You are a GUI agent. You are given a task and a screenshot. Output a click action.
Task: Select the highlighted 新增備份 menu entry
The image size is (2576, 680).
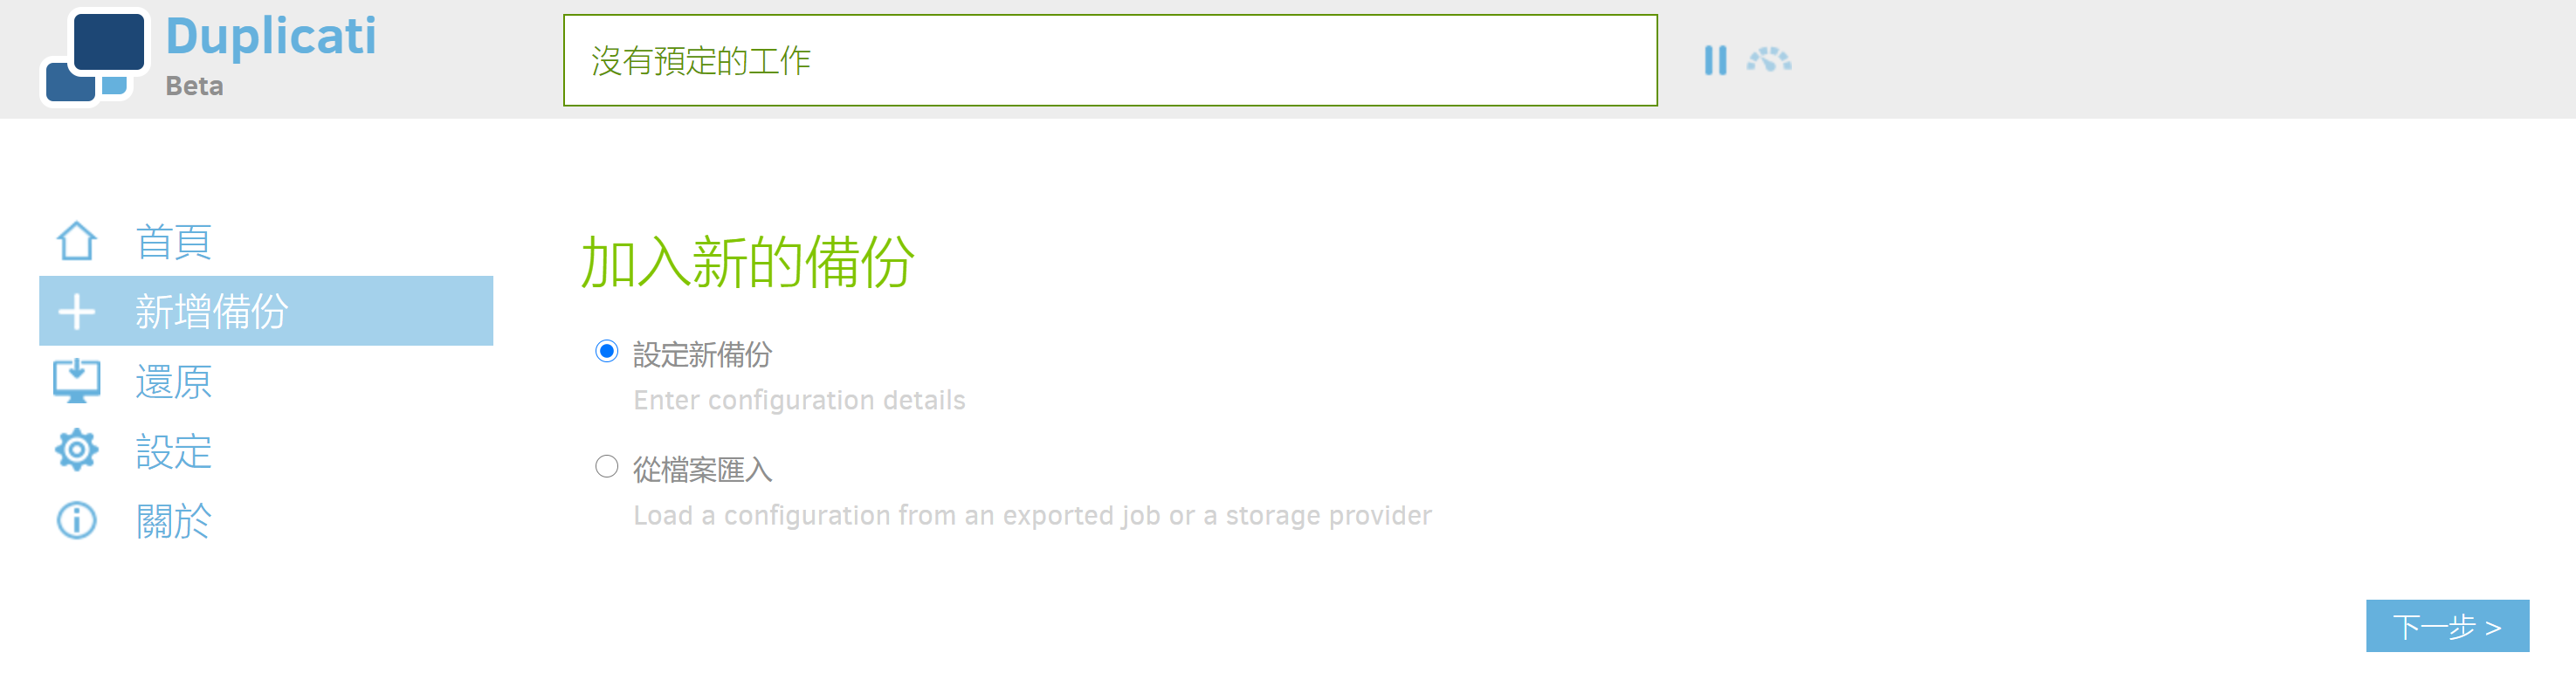pyautogui.click(x=266, y=311)
